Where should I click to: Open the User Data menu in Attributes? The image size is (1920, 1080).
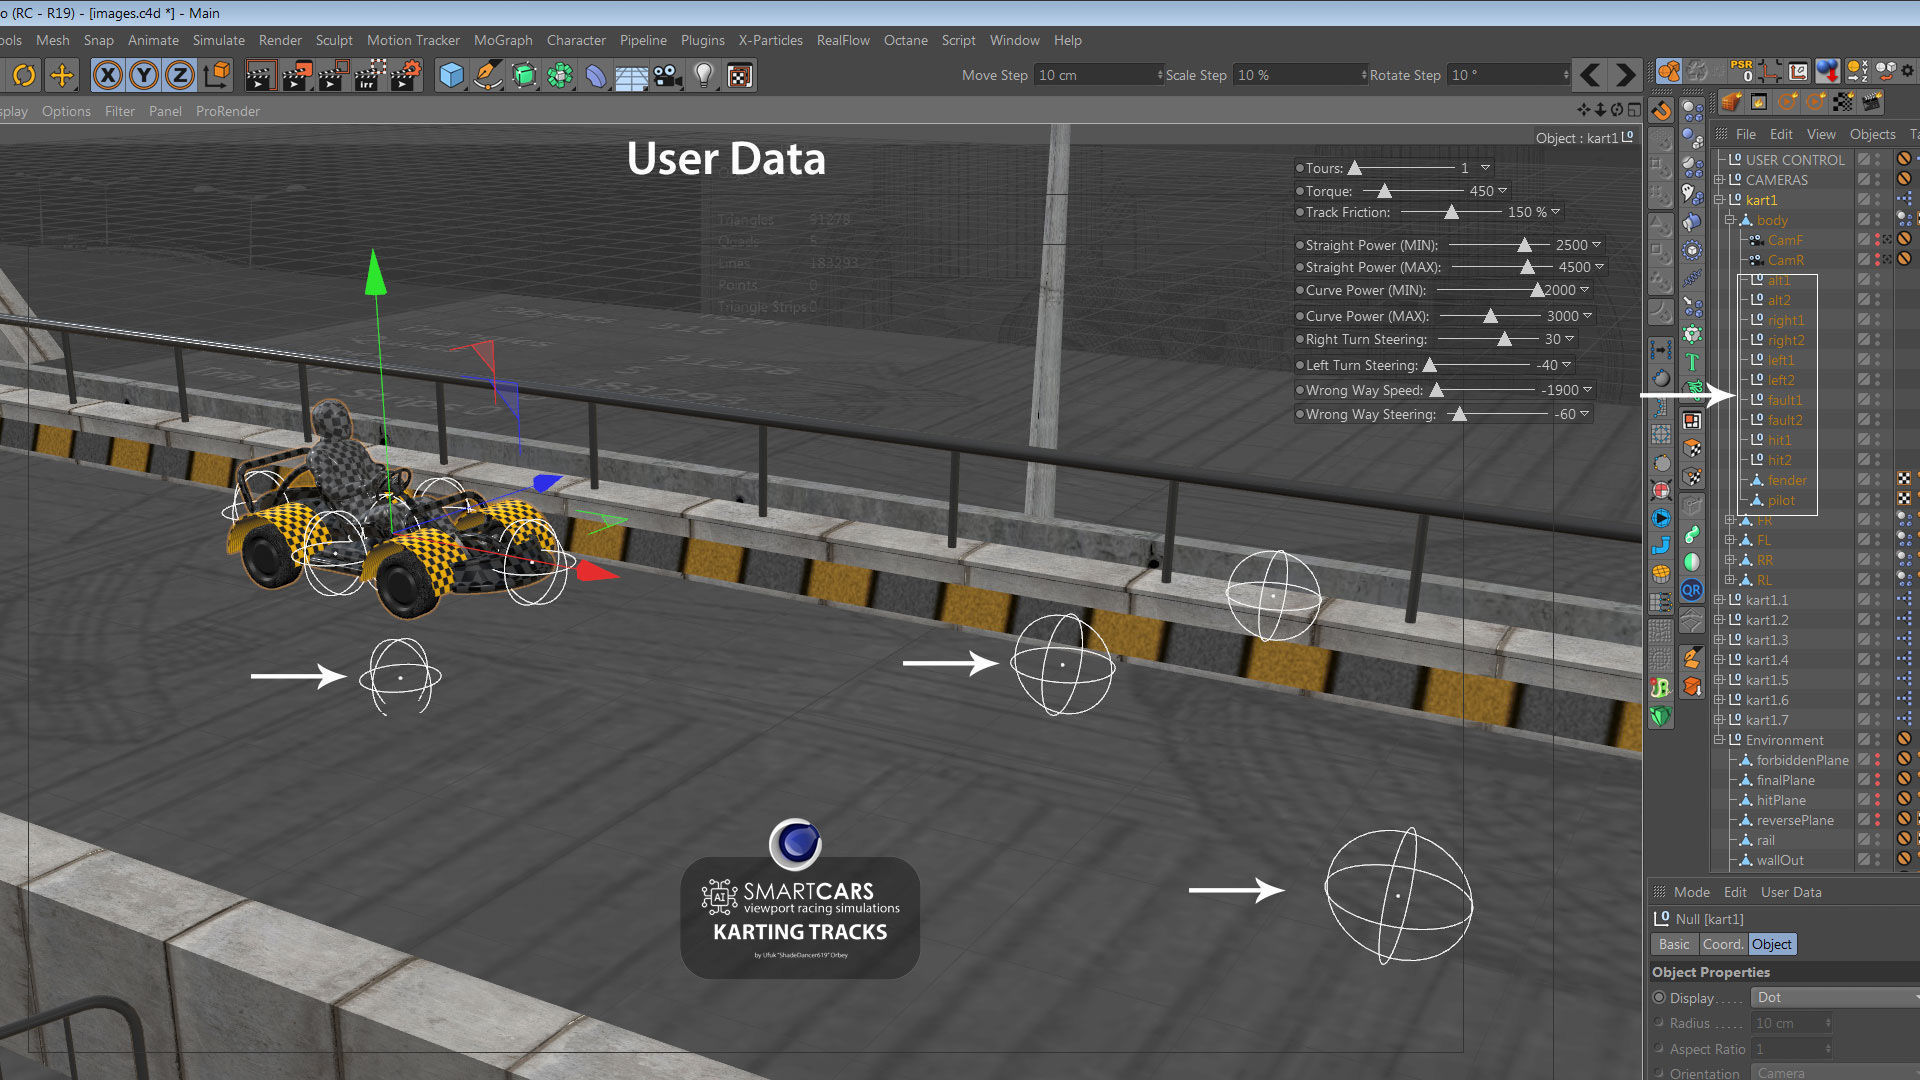[1790, 892]
